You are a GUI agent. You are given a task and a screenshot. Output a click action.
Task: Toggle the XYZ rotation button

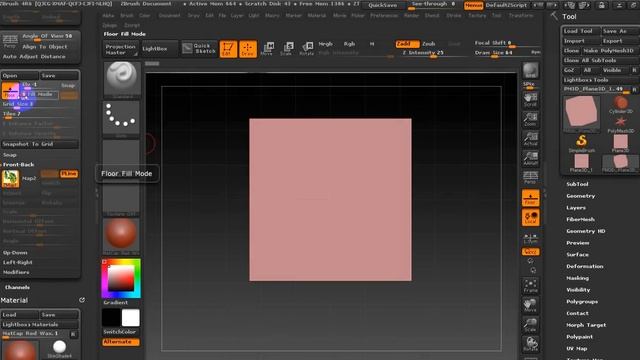point(530,252)
